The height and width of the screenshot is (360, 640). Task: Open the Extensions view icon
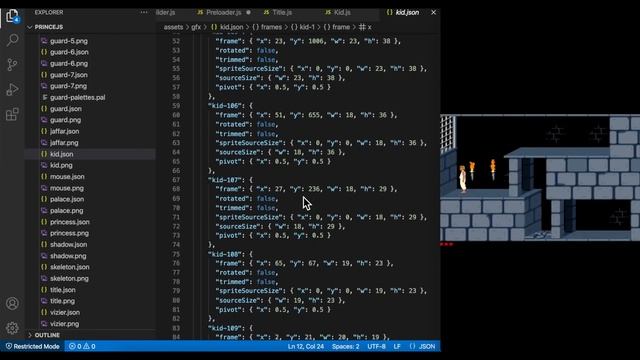pyautogui.click(x=12, y=114)
